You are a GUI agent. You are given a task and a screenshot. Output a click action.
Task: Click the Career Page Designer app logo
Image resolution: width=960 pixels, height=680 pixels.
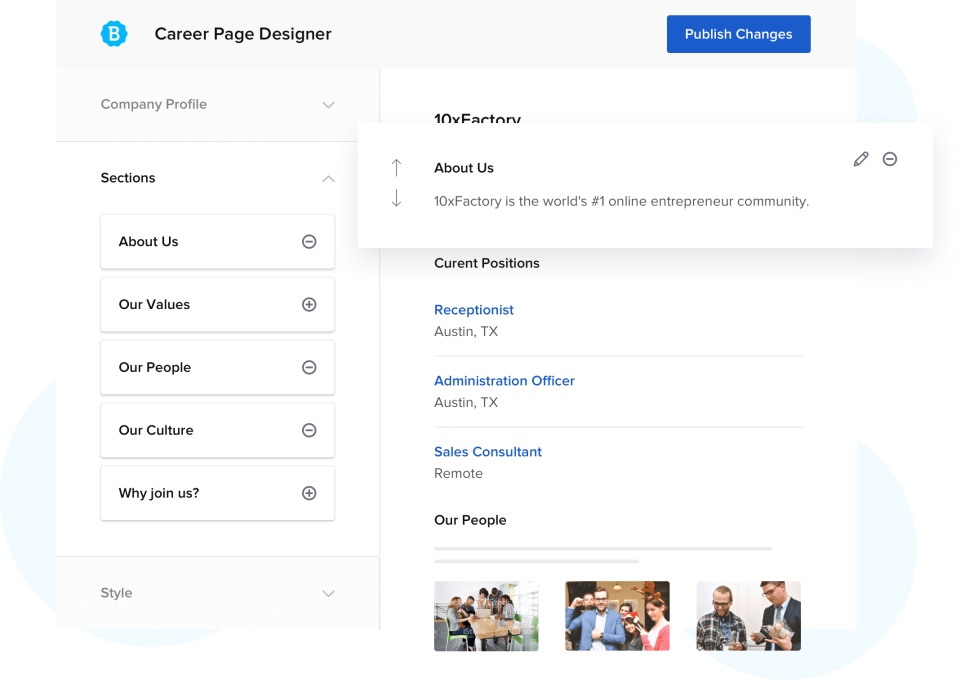pos(114,33)
